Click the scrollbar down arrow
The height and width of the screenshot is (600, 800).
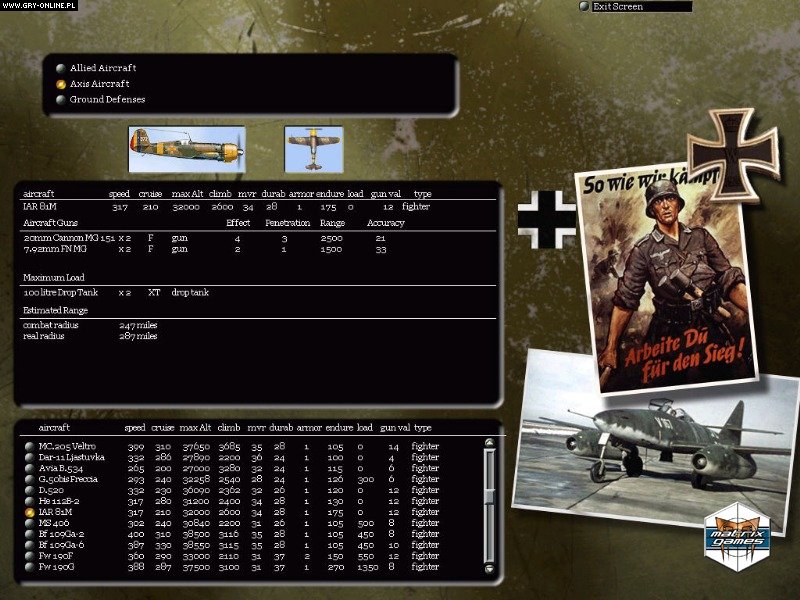487,569
